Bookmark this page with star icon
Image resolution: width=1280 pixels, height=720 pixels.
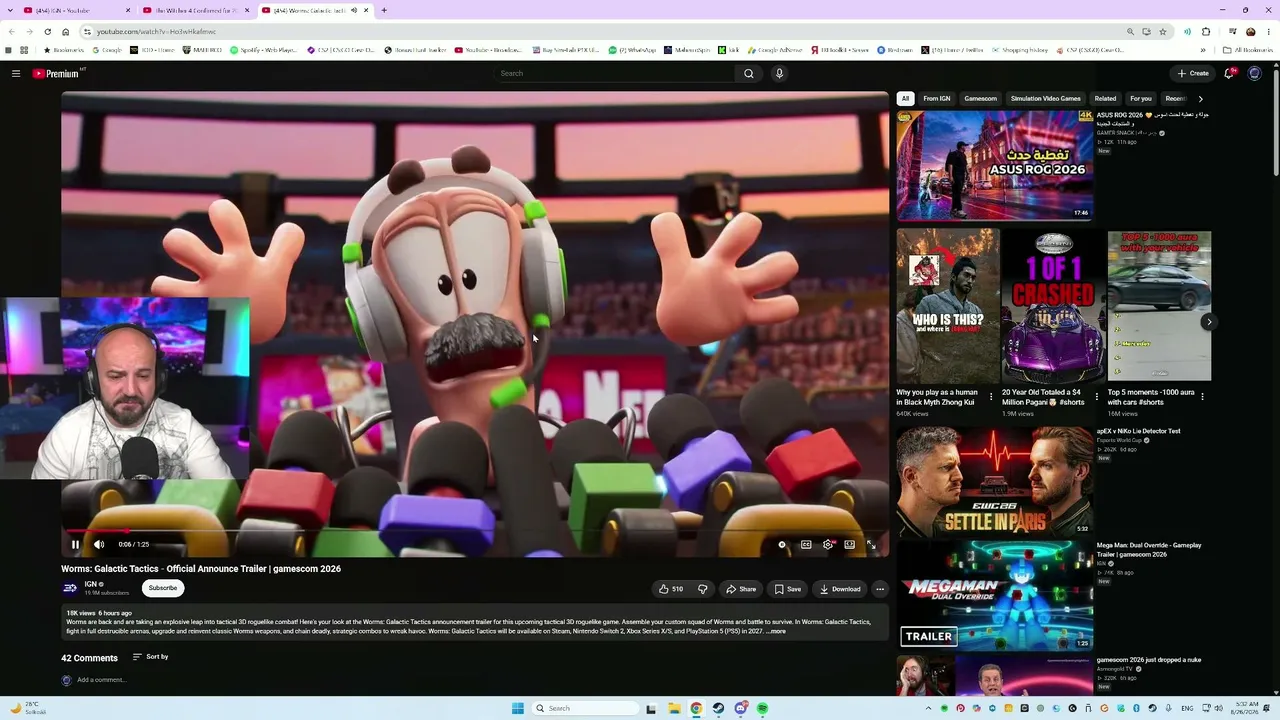pos(1162,32)
